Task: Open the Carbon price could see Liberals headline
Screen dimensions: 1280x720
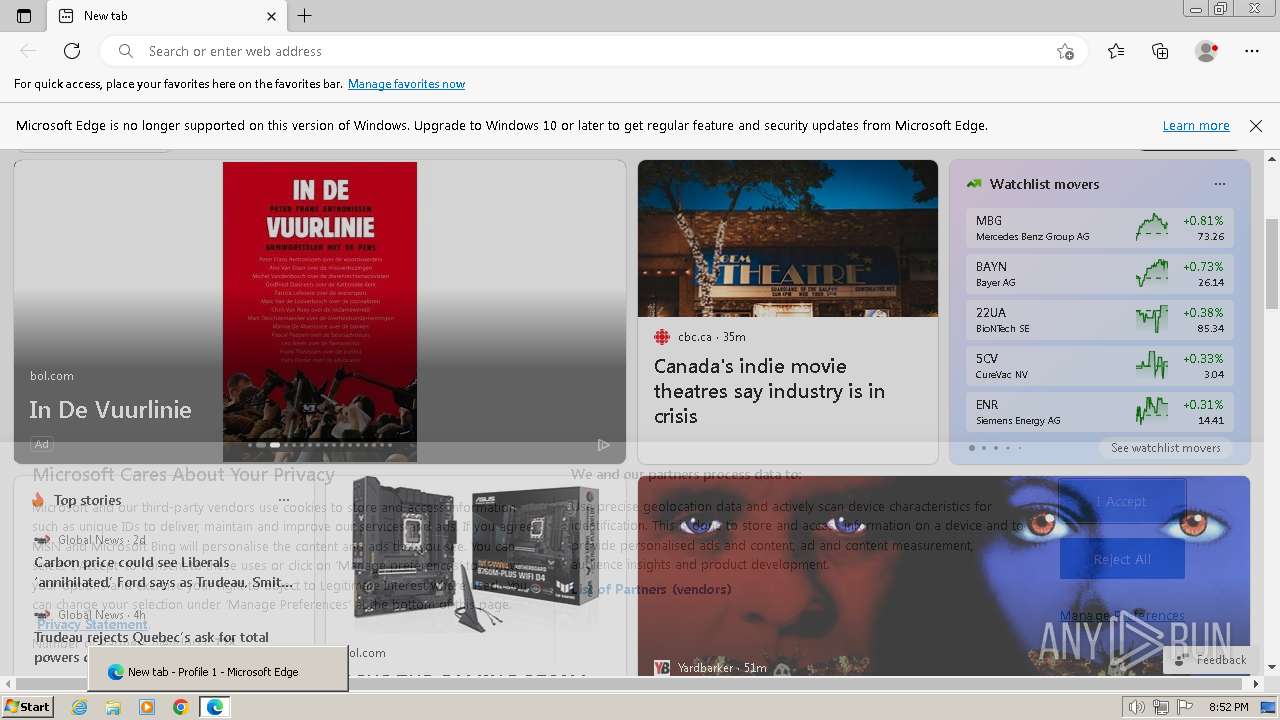Action: [164, 572]
